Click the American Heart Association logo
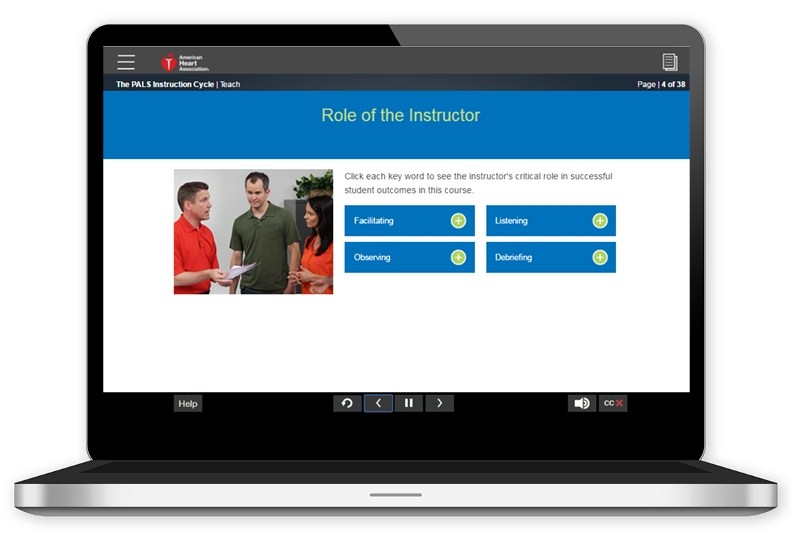The width and height of the screenshot is (792, 540). pos(185,62)
